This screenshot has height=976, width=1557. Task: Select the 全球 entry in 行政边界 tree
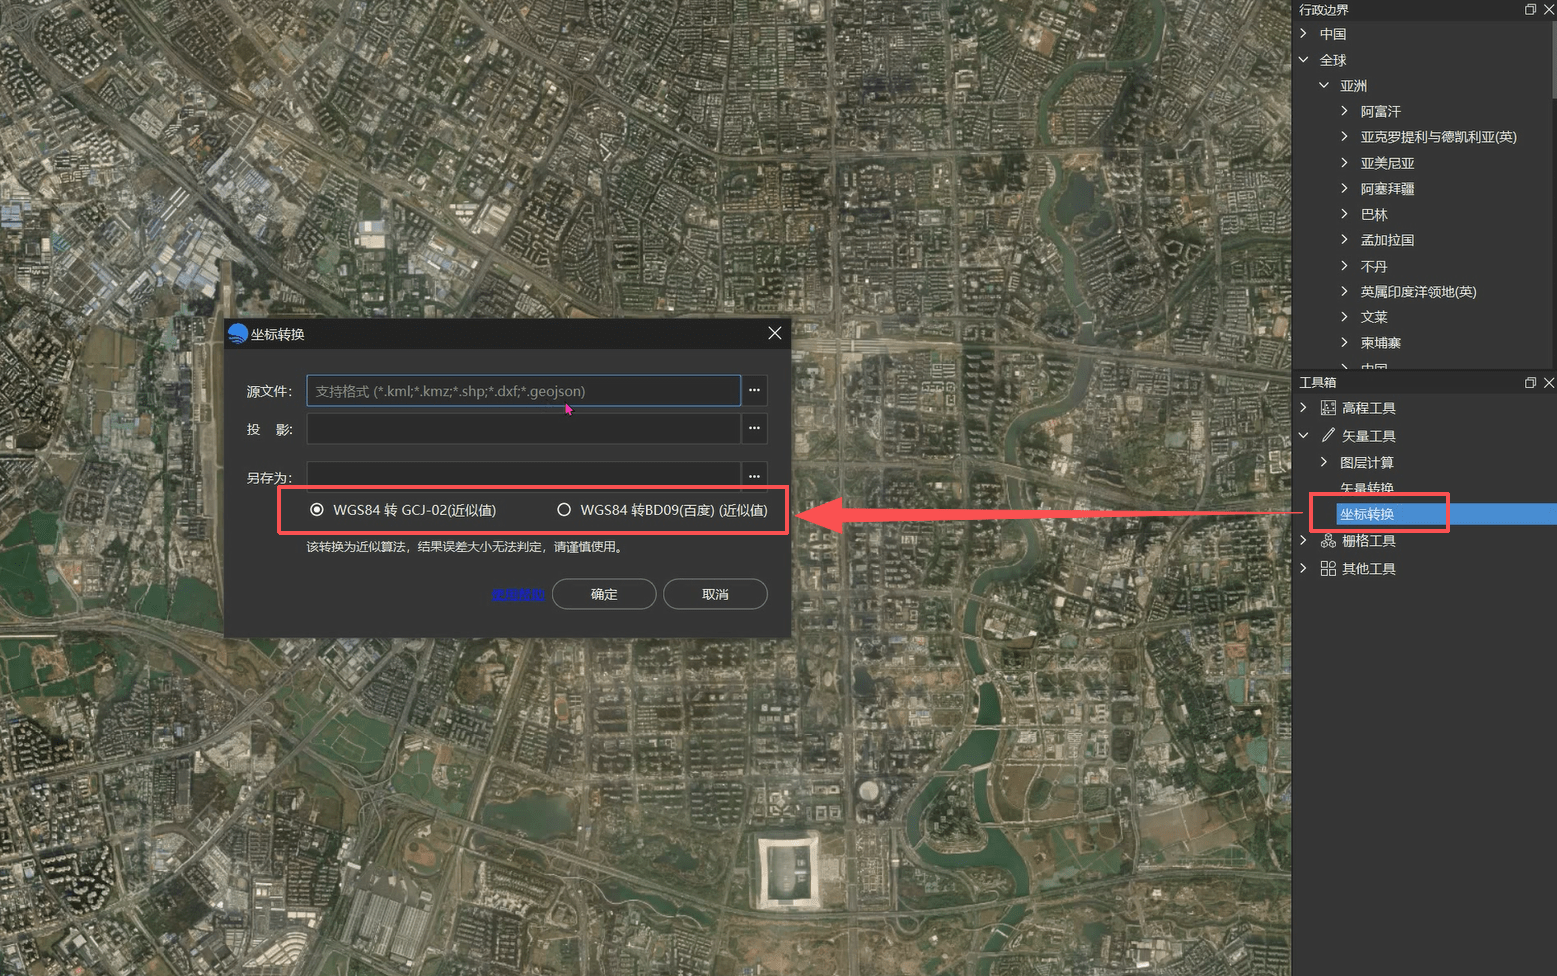point(1333,60)
